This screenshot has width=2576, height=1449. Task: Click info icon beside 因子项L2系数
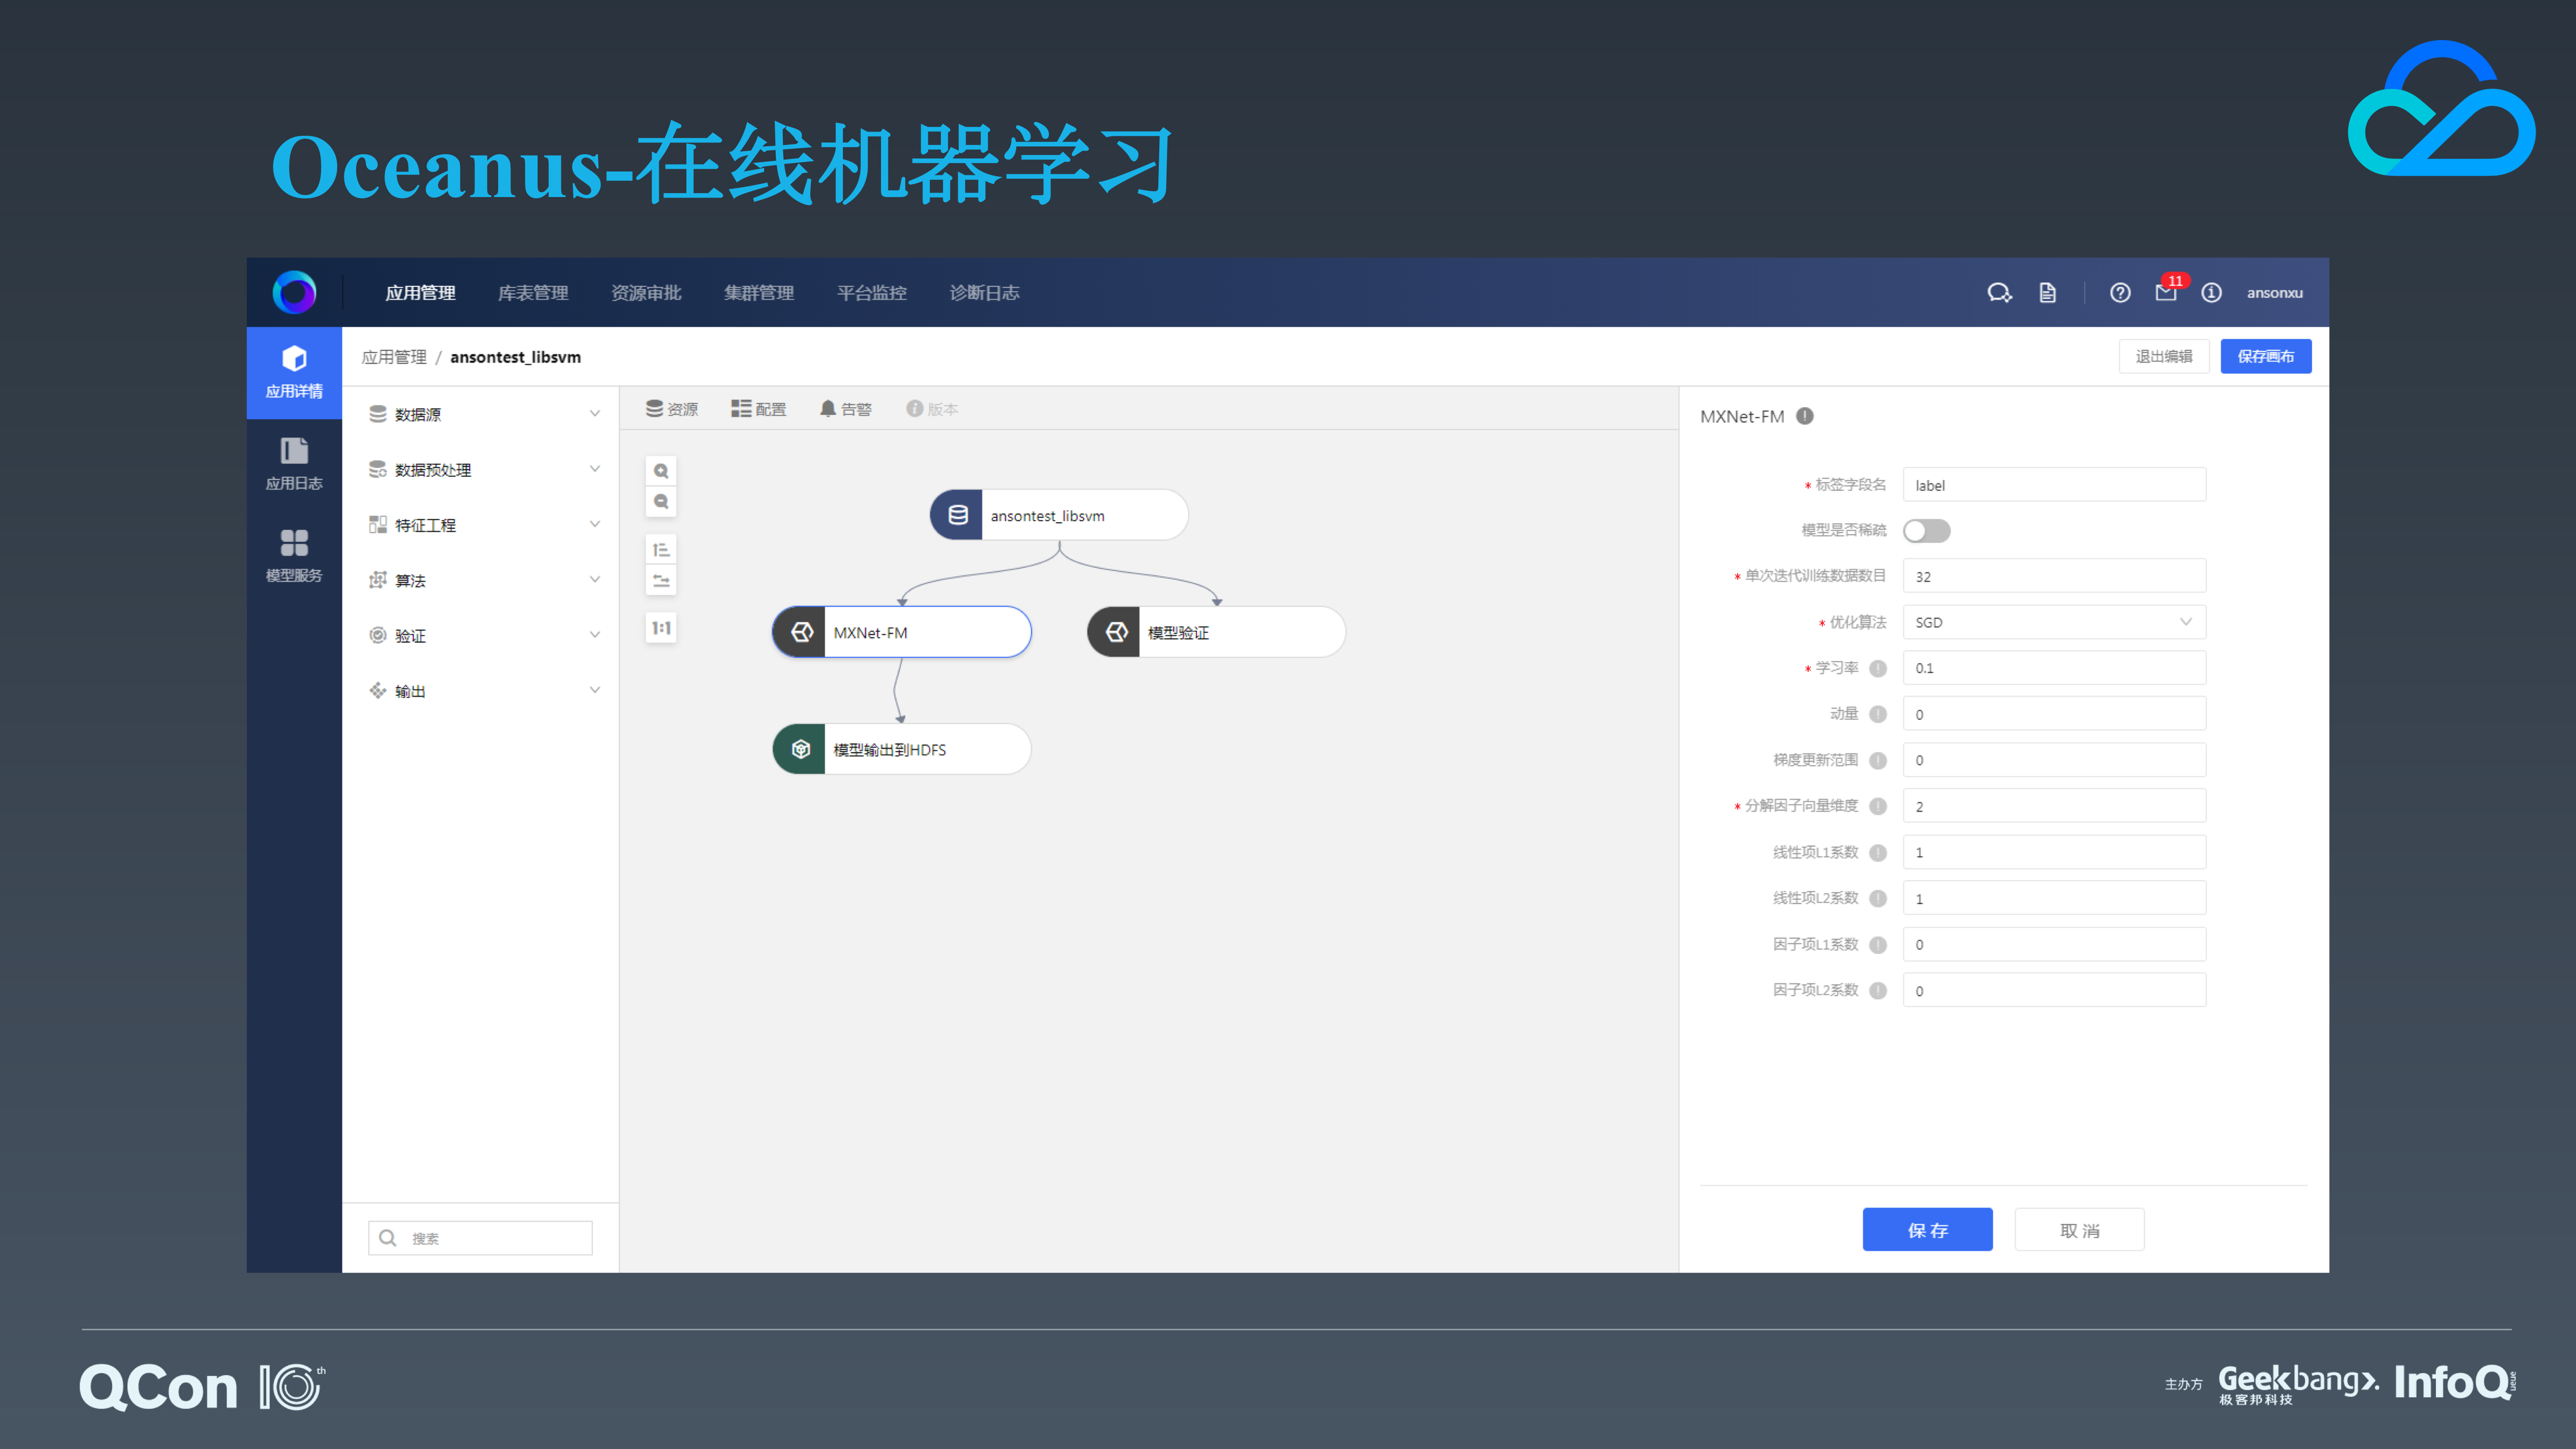tap(1878, 991)
